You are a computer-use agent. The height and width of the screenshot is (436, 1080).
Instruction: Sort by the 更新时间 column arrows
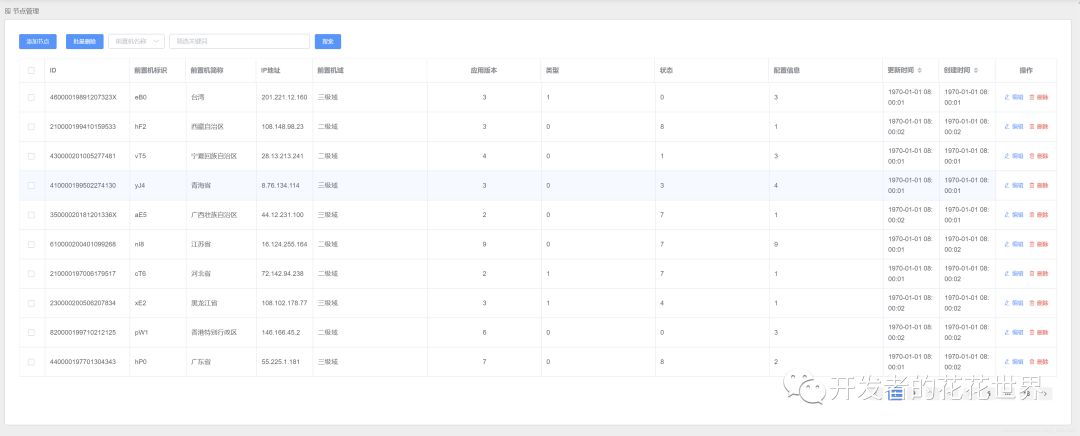[920, 70]
